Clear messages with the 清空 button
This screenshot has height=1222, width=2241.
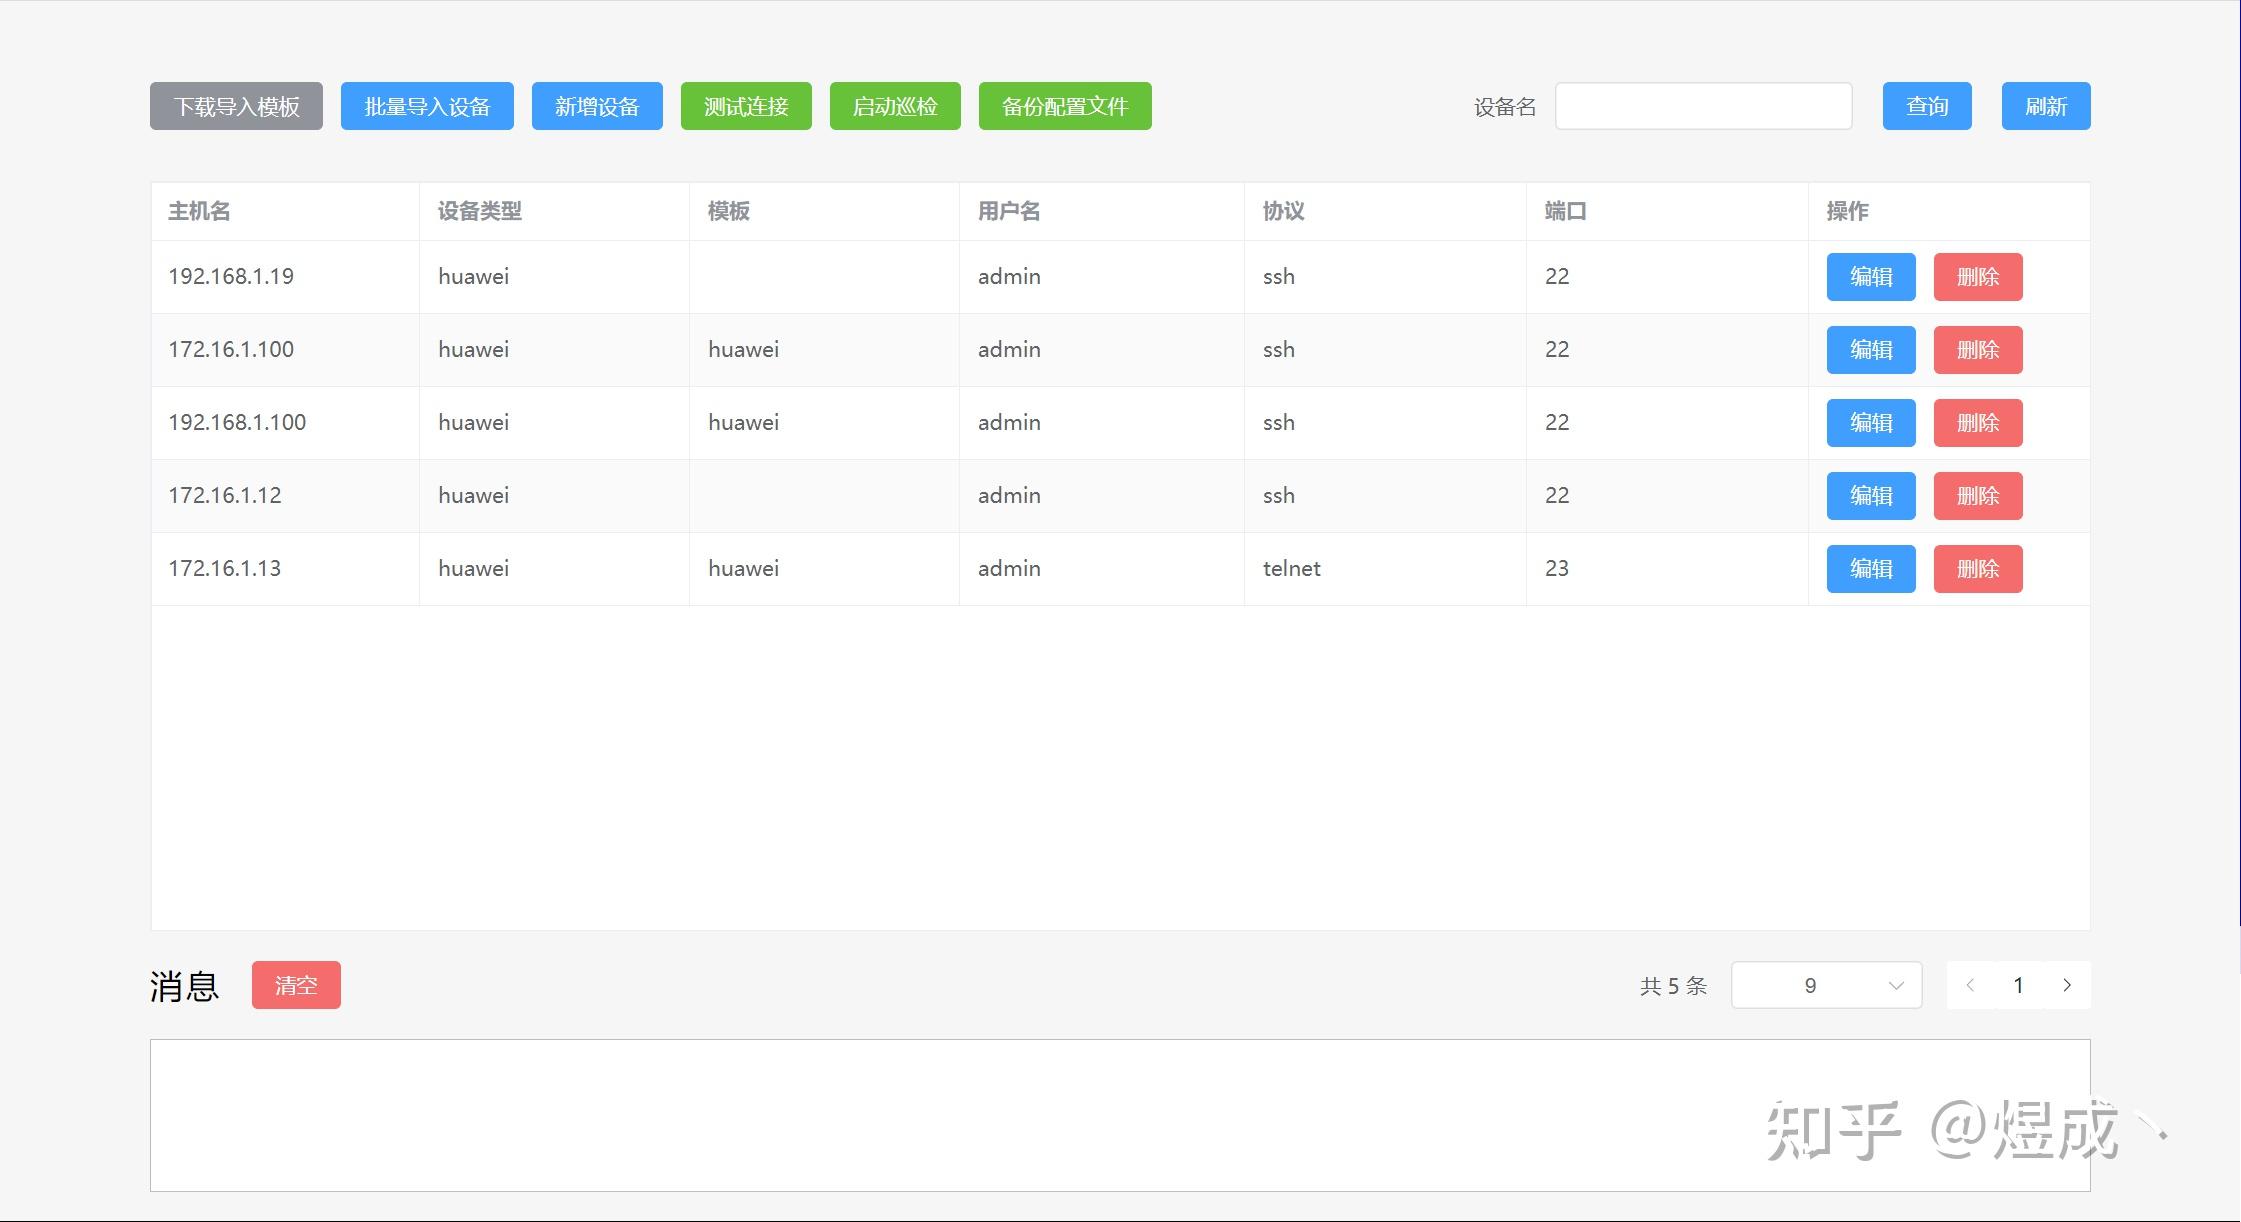pyautogui.click(x=296, y=985)
